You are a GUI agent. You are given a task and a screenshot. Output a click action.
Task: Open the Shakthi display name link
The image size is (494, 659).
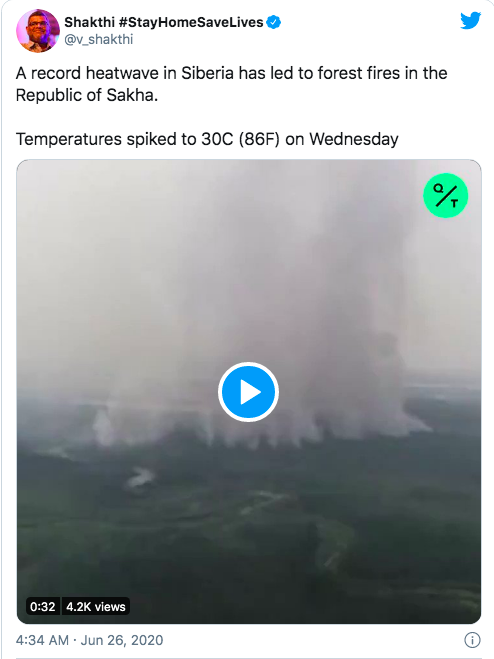tap(89, 22)
